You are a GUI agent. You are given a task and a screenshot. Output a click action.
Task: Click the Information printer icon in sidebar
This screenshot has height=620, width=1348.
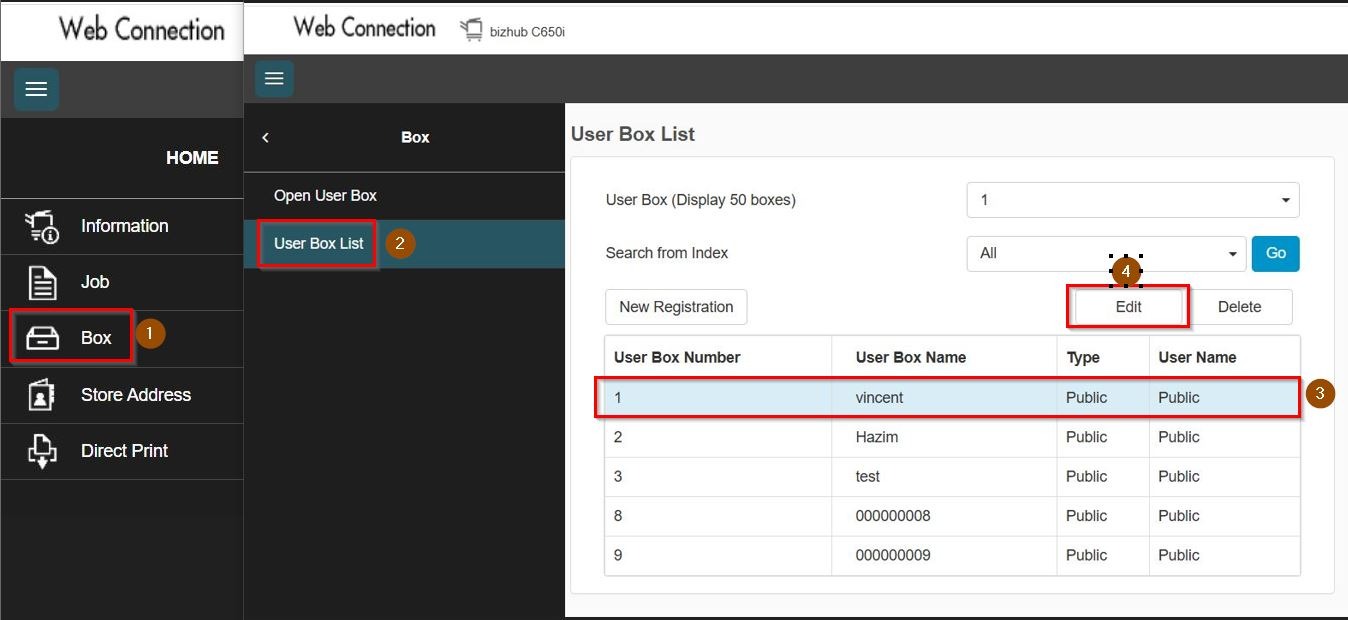click(41, 226)
